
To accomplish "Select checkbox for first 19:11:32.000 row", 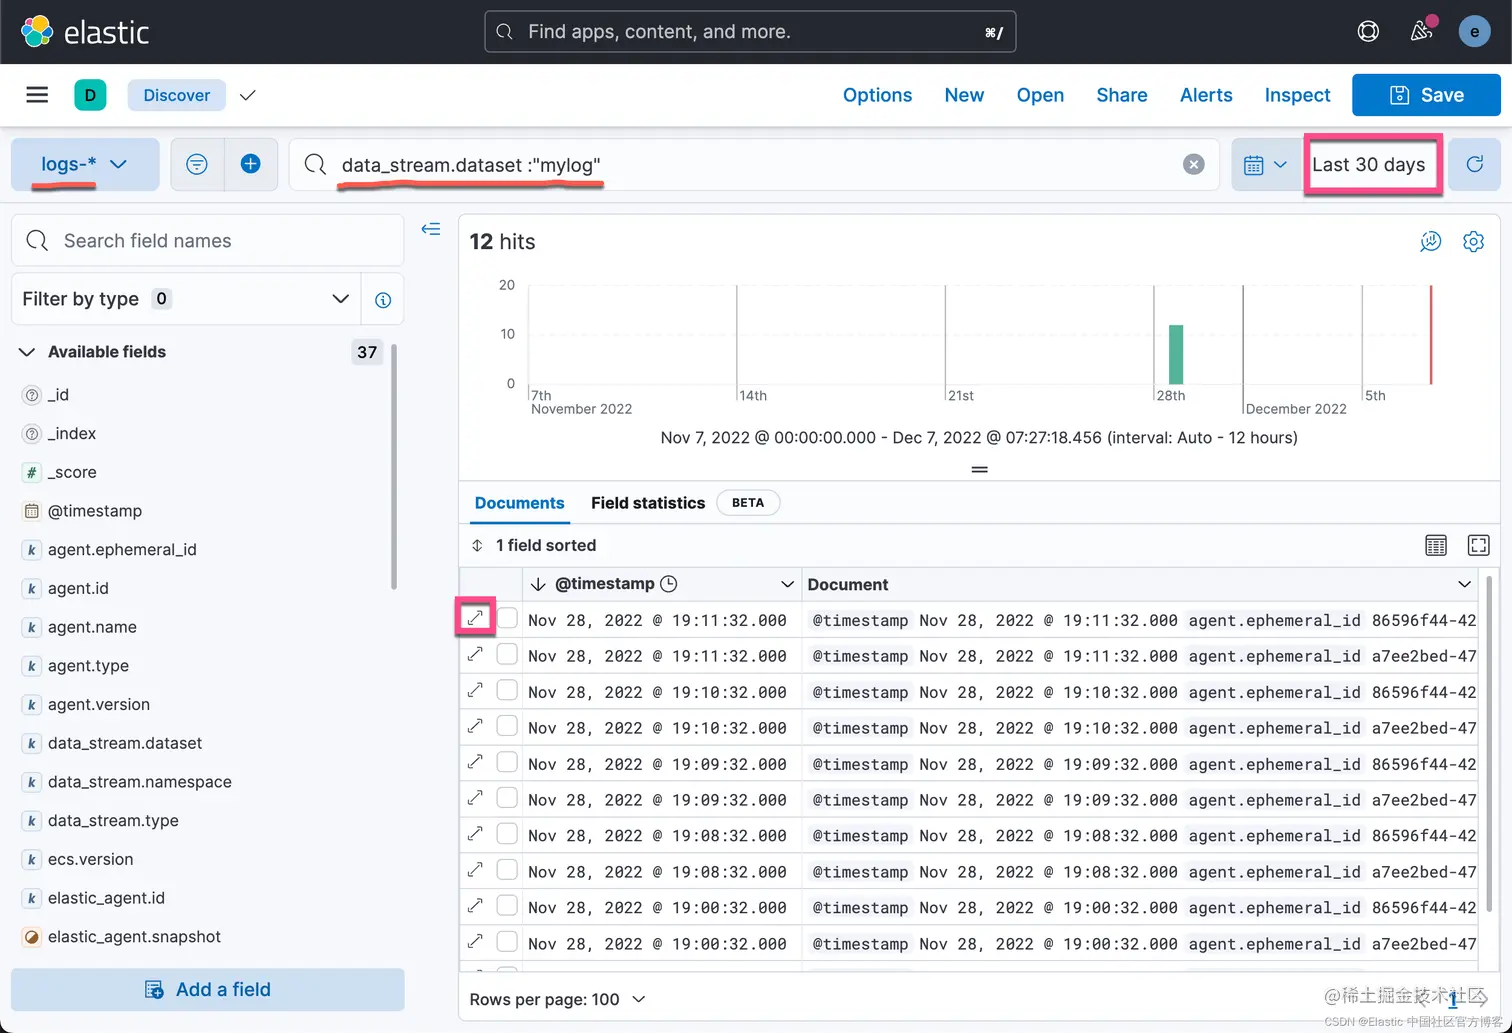I will click(x=508, y=618).
